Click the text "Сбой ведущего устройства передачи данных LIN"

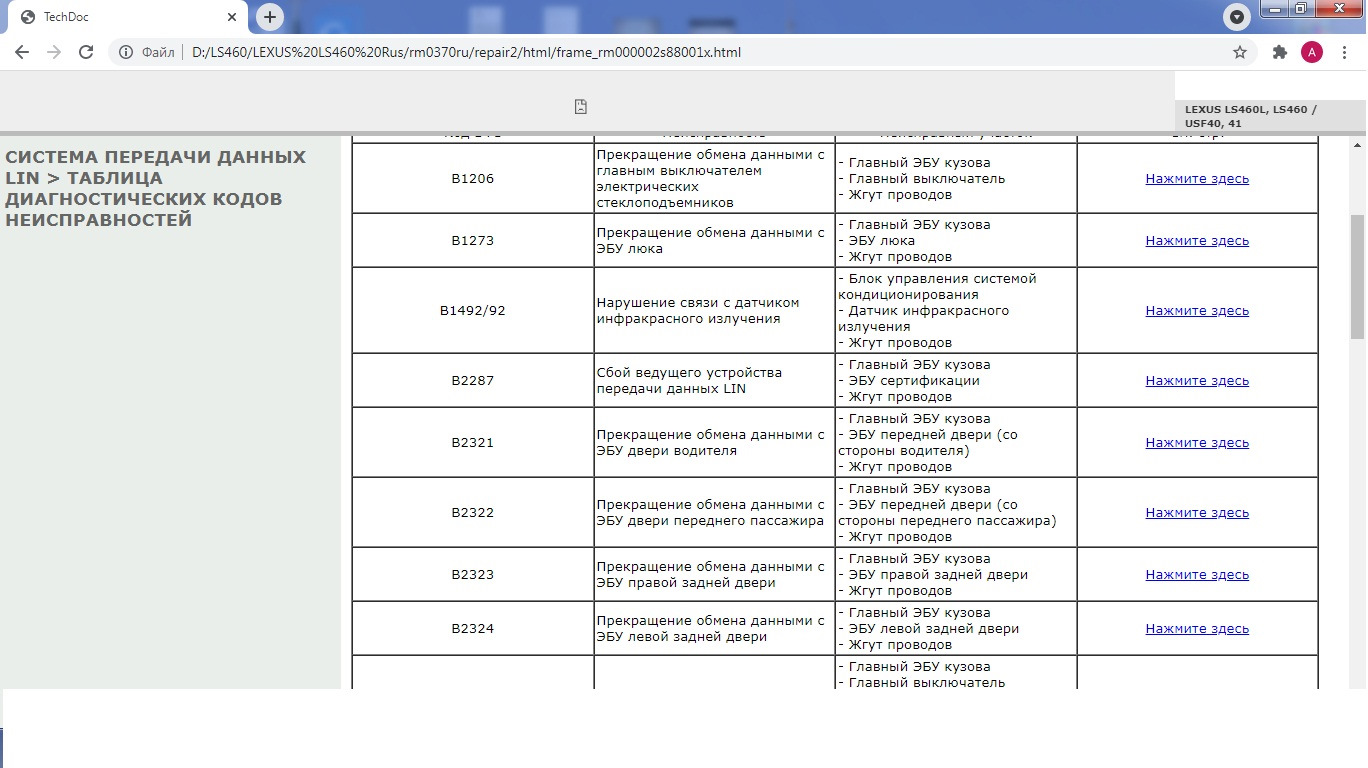tap(690, 381)
